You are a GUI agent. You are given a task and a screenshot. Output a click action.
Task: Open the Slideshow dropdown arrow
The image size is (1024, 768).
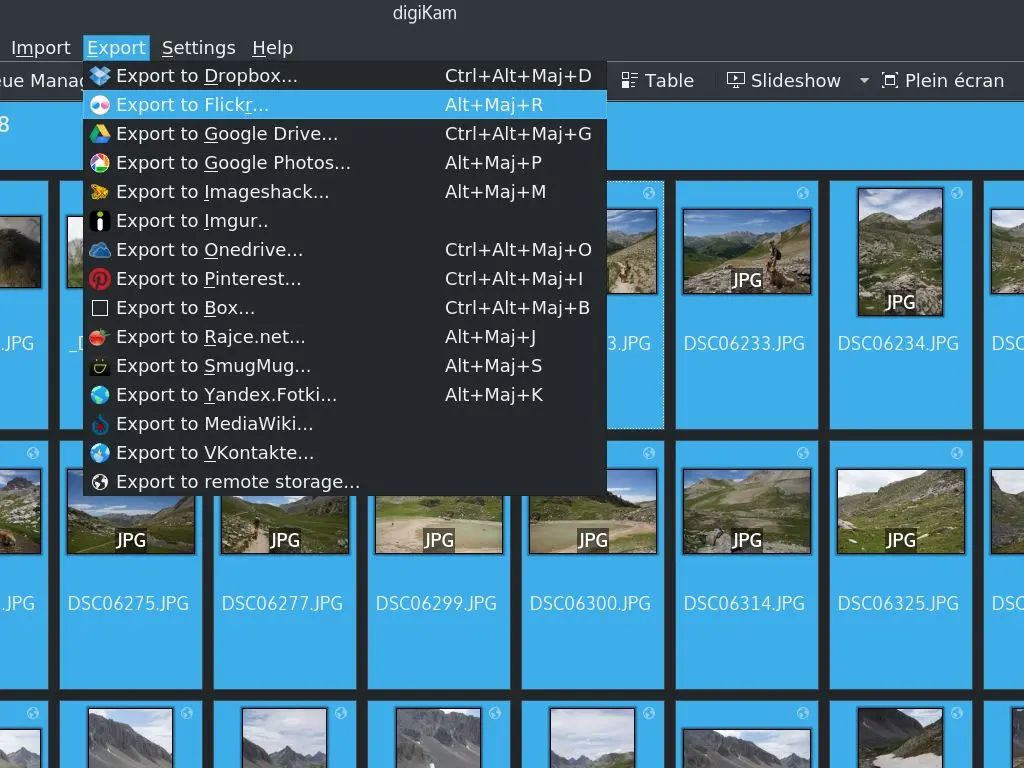point(864,80)
